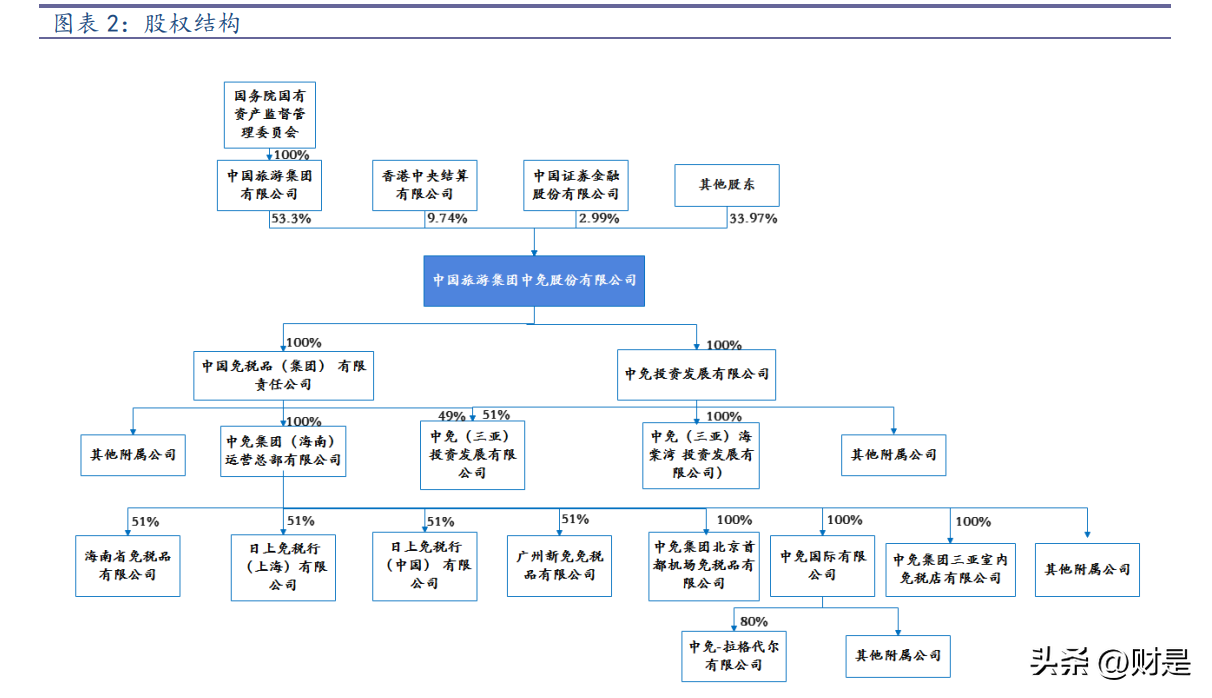Select the 中免国际有限公司 box

pyautogui.click(x=823, y=566)
